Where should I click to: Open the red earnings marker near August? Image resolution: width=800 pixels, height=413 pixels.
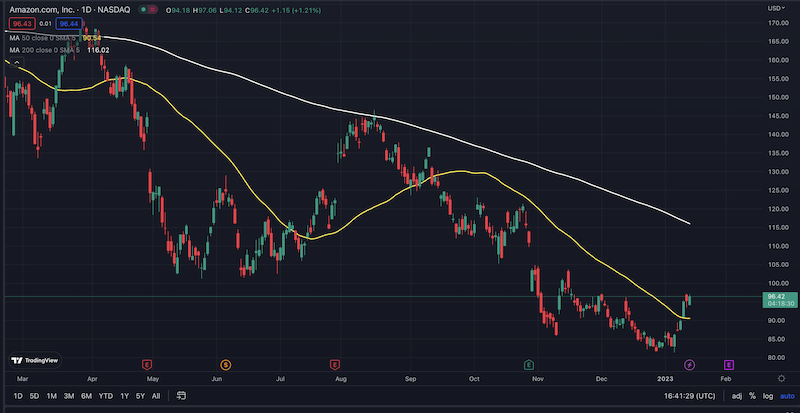click(x=335, y=365)
